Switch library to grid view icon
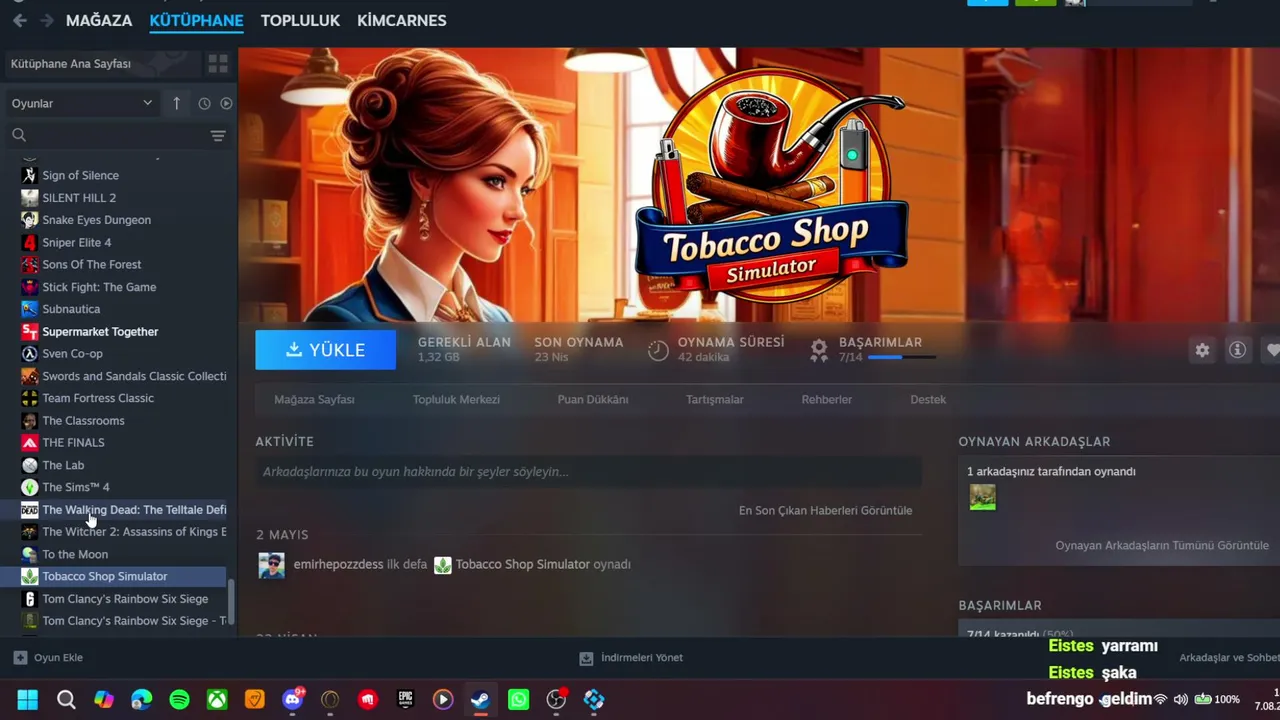Viewport: 1280px width, 720px height. point(218,64)
